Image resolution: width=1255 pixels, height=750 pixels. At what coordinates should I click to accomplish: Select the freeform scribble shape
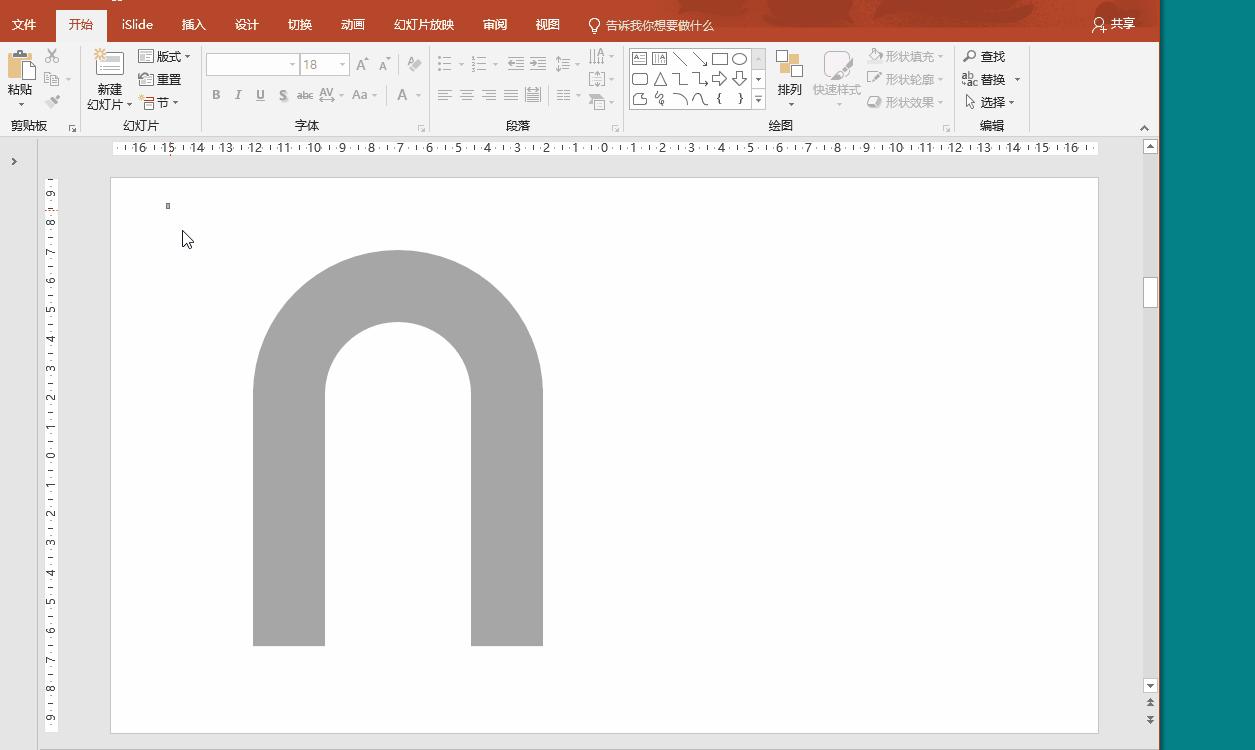[660, 99]
